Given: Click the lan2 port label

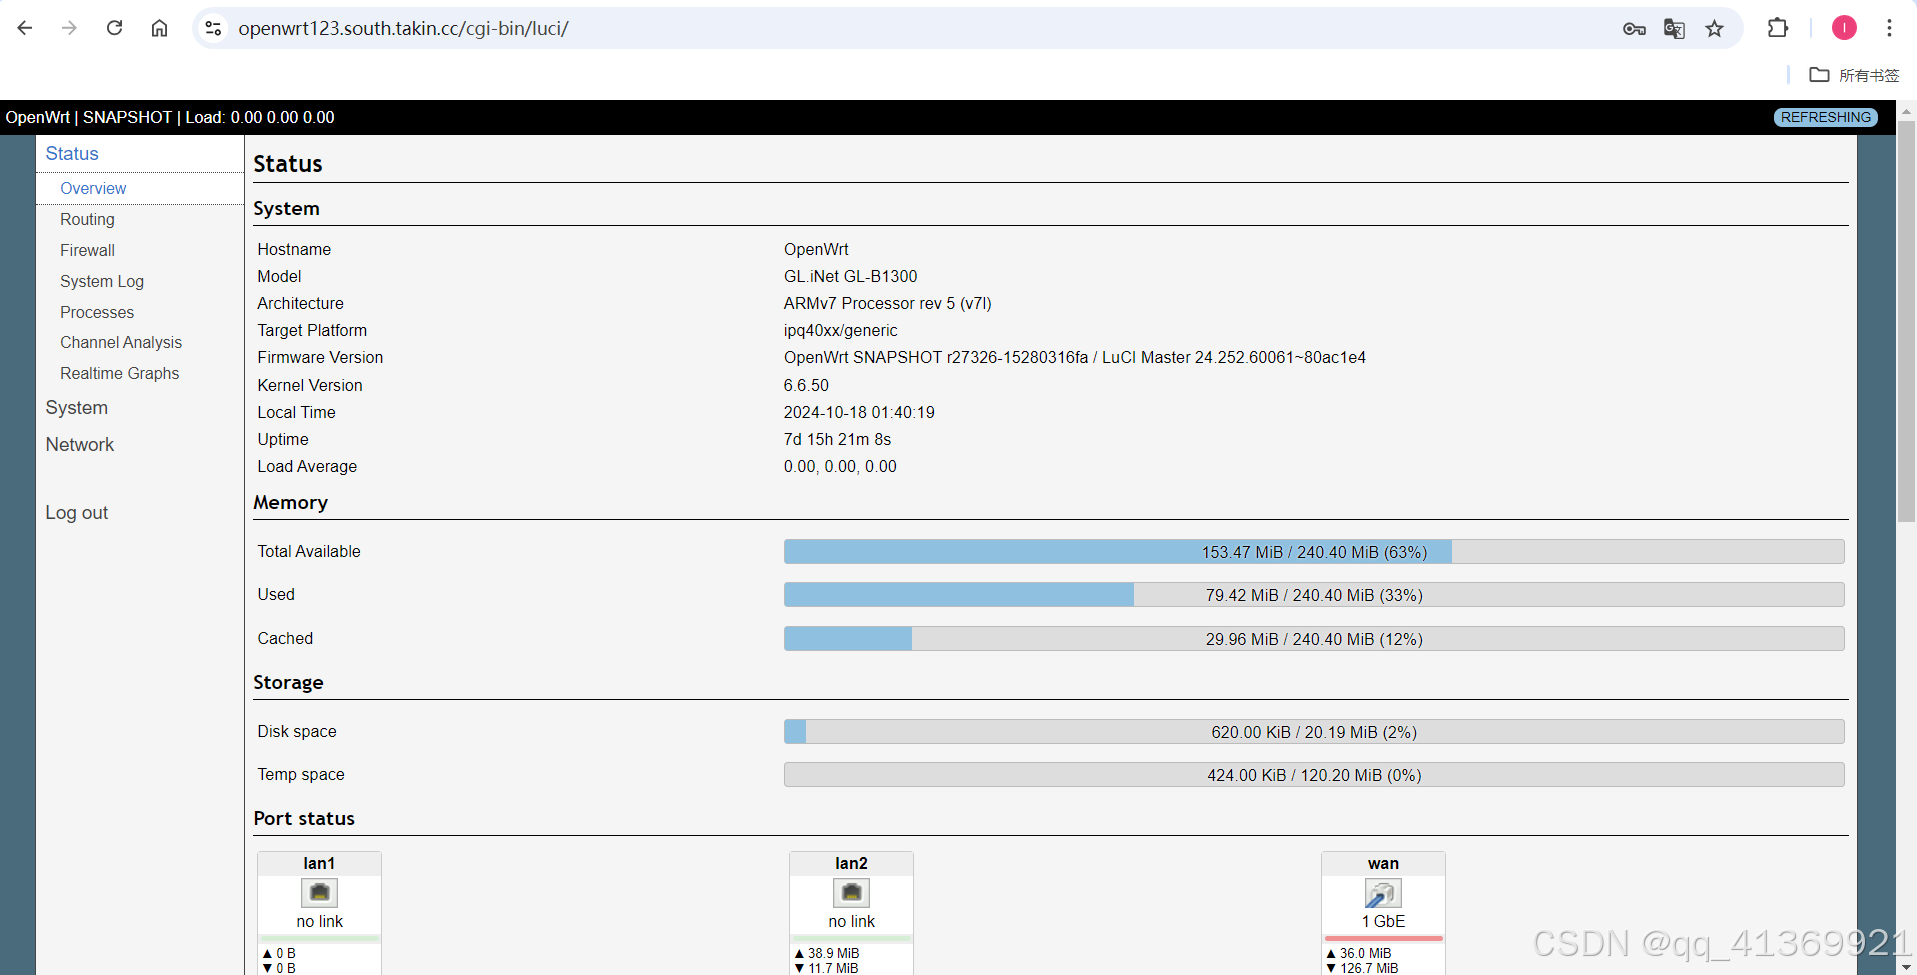Looking at the screenshot, I should [x=851, y=863].
